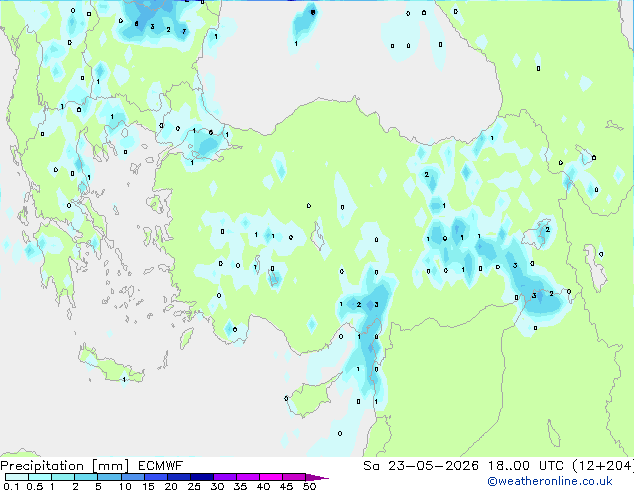Click the 0.1–0.5 mm legend color swatch

(x=17, y=477)
